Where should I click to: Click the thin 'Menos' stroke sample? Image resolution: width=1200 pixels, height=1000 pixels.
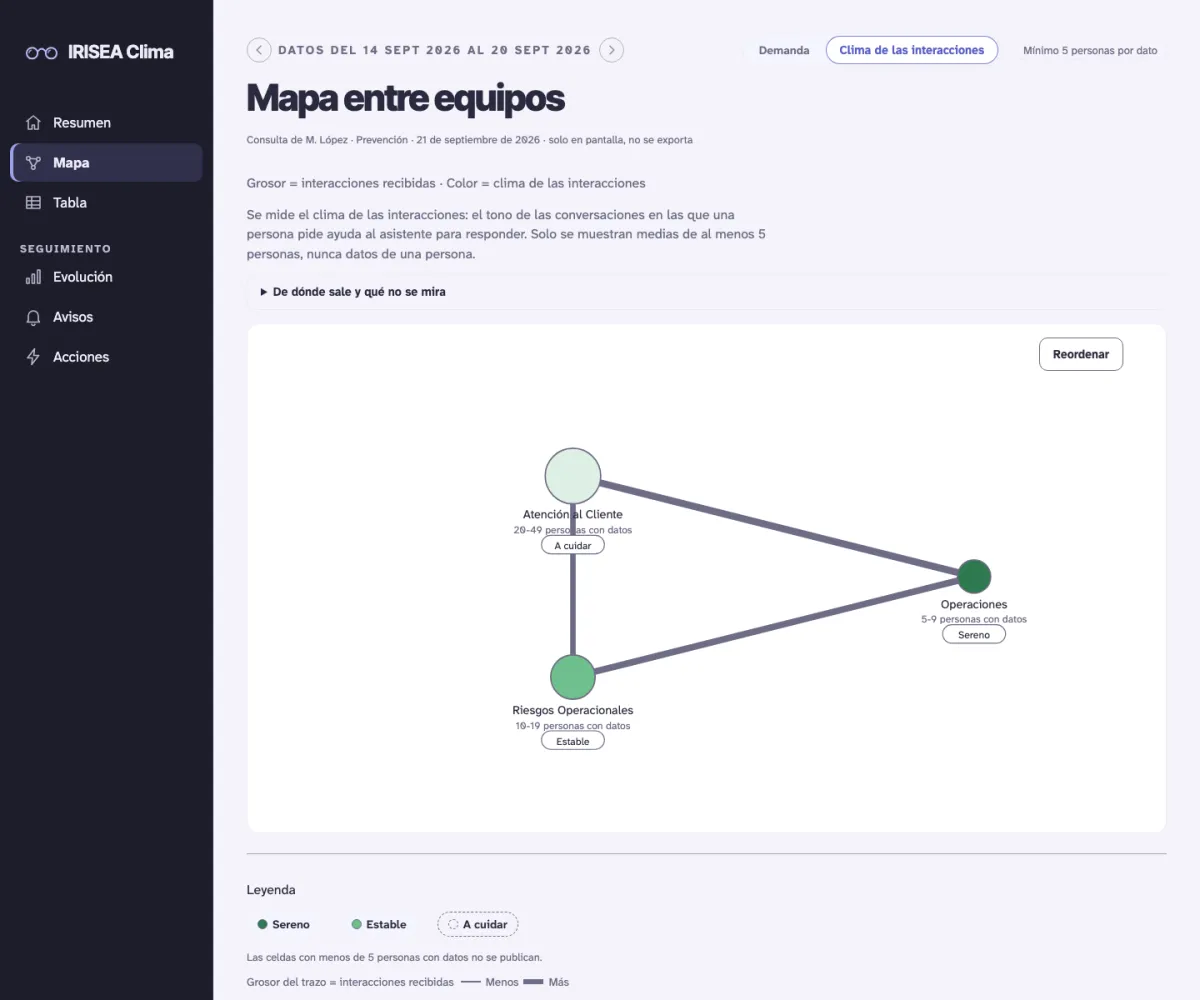pos(471,982)
